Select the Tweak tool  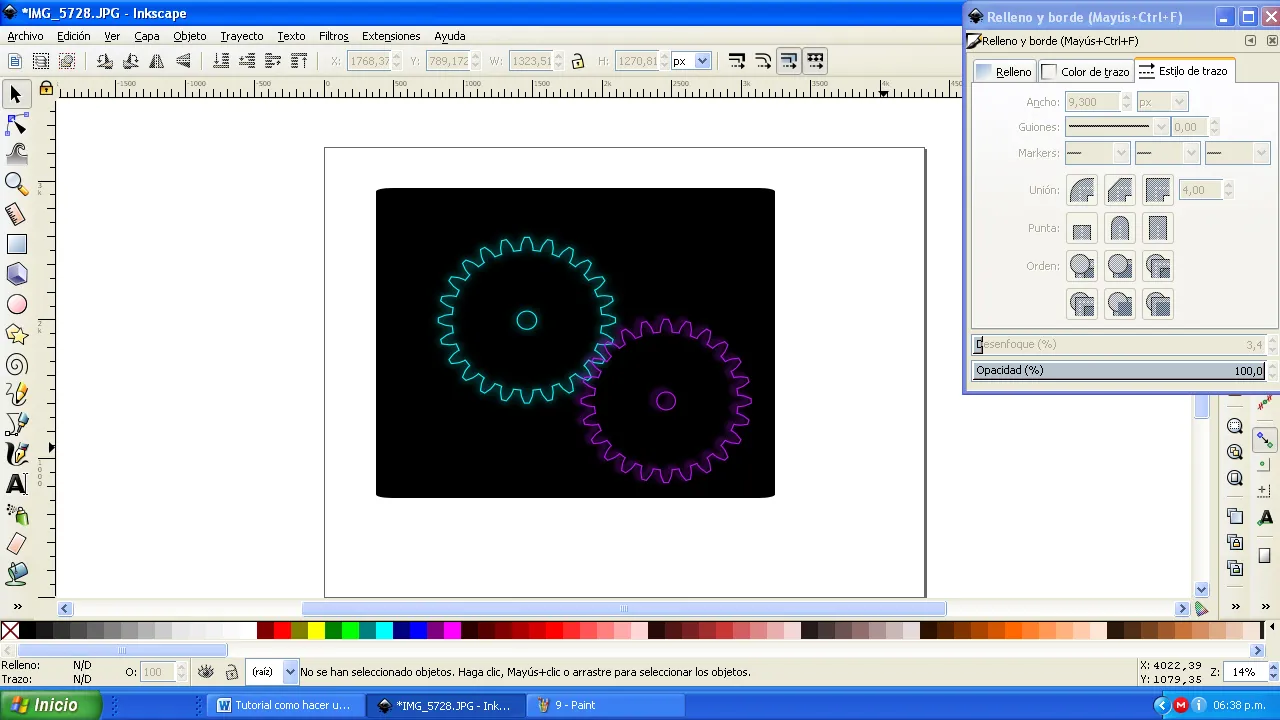click(x=16, y=154)
